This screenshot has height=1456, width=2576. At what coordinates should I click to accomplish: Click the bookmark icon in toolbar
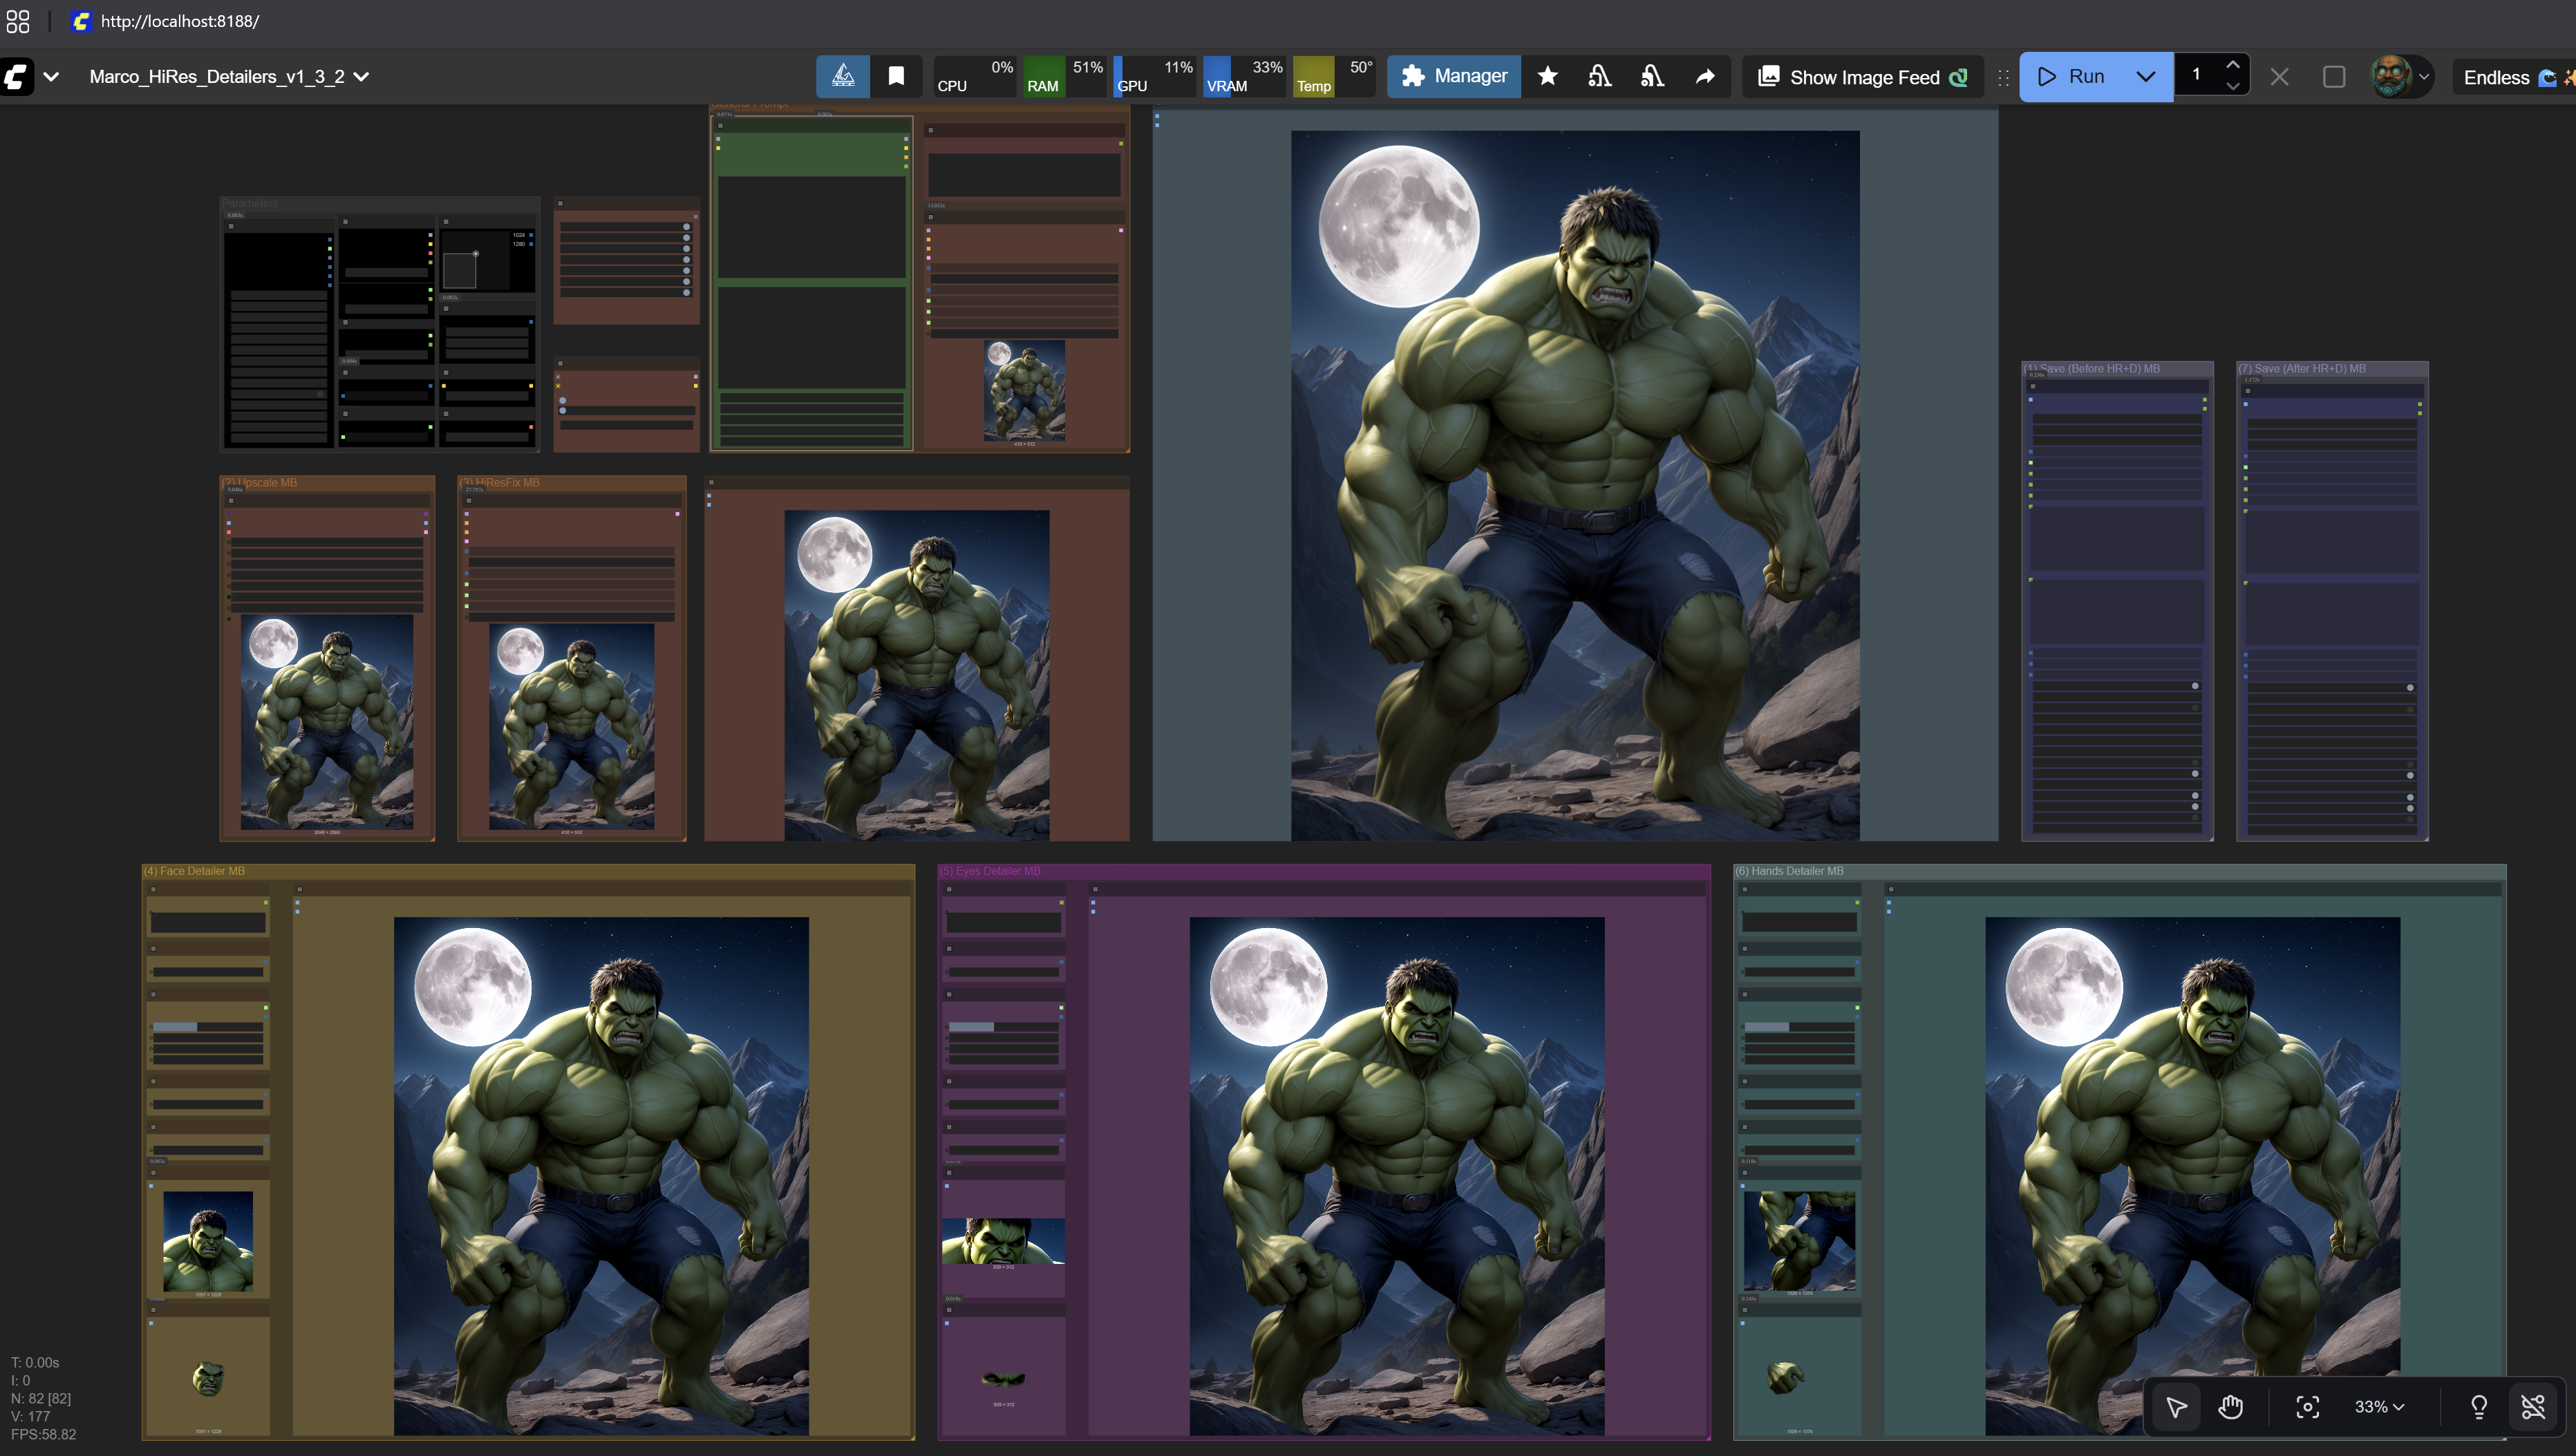(896, 76)
